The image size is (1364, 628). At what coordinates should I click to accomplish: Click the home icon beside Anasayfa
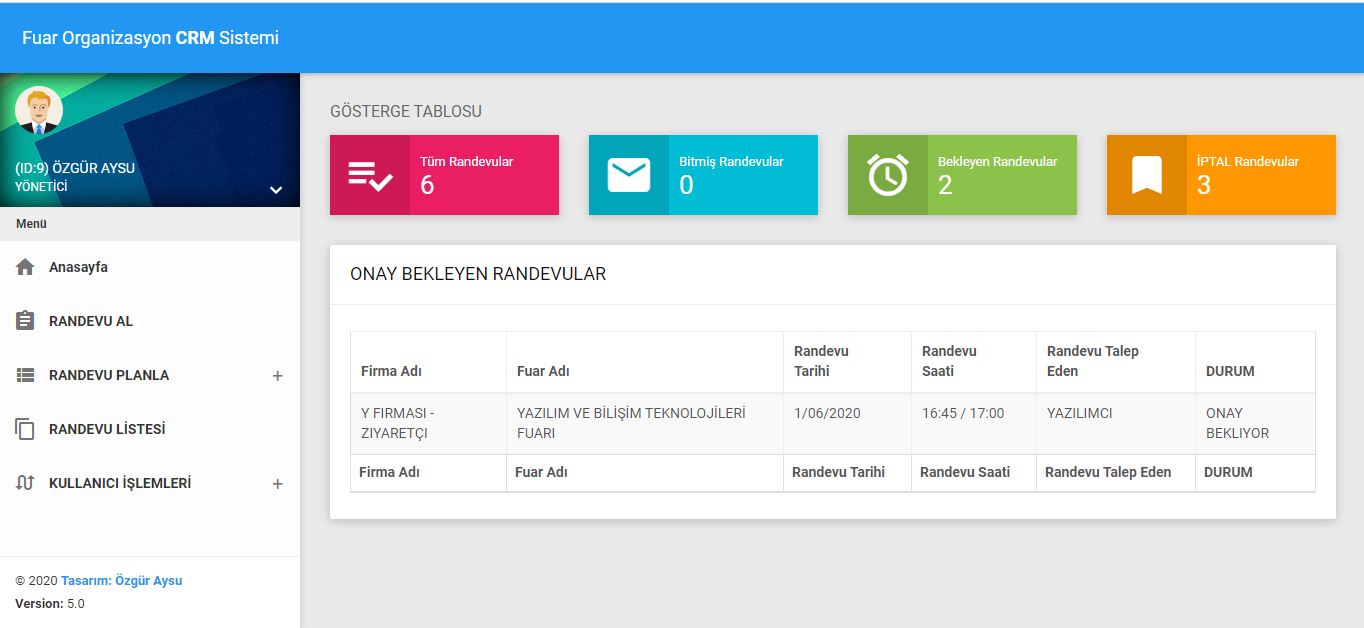click(26, 268)
